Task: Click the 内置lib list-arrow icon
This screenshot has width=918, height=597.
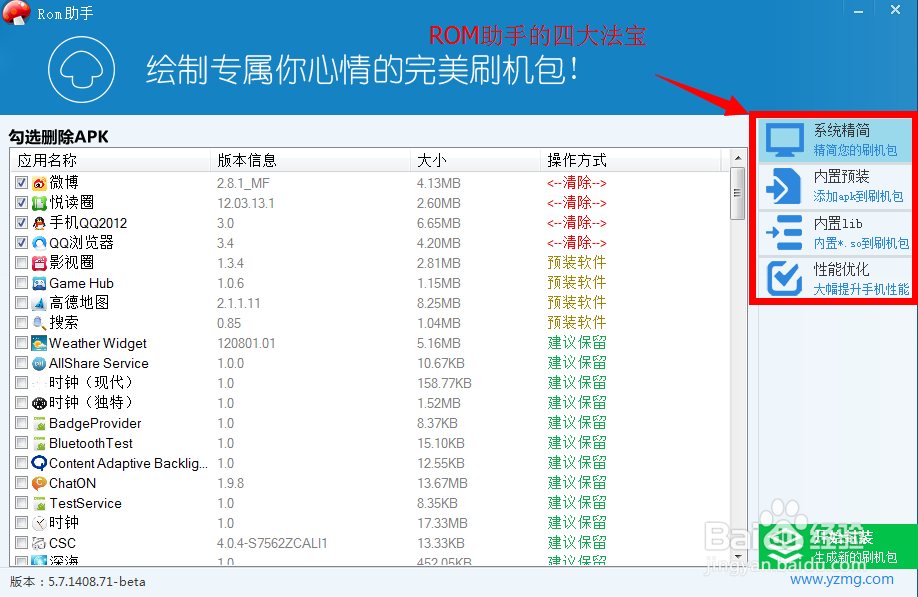Action: coord(784,232)
